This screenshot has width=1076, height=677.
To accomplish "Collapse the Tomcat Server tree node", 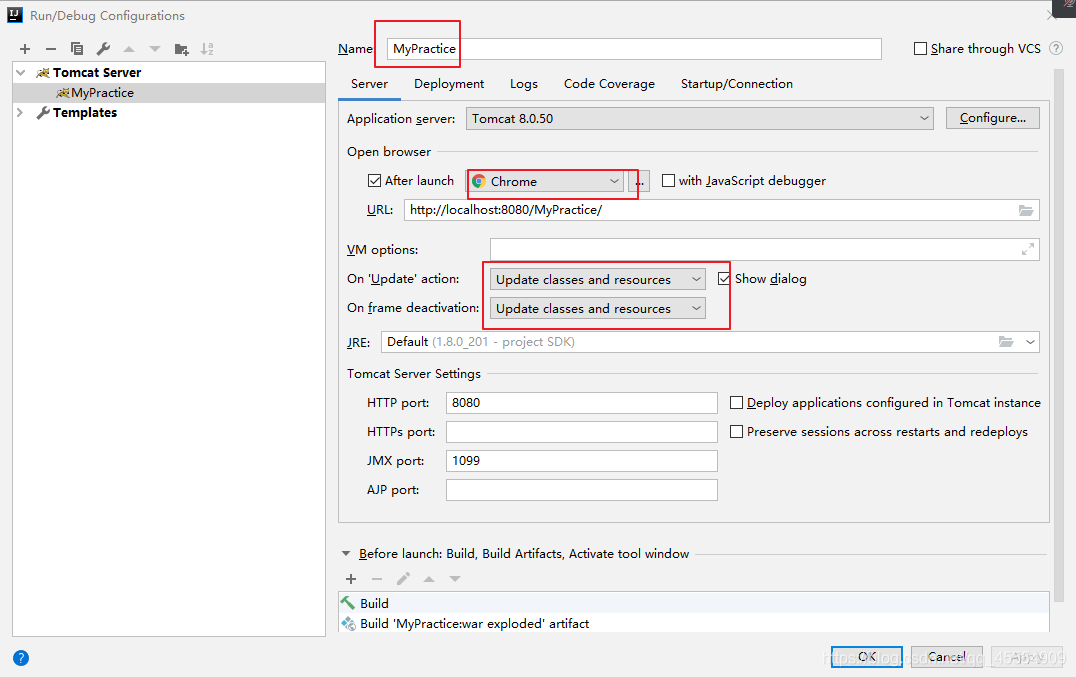I will [x=21, y=73].
